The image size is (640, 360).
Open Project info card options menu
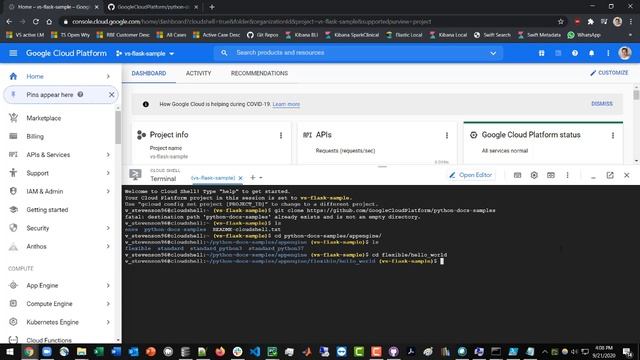tap(281, 135)
